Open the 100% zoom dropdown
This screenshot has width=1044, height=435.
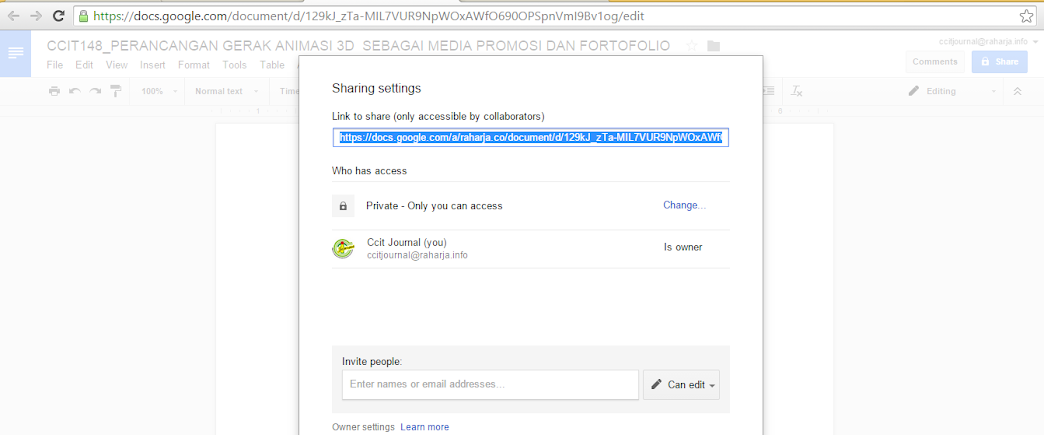(159, 91)
